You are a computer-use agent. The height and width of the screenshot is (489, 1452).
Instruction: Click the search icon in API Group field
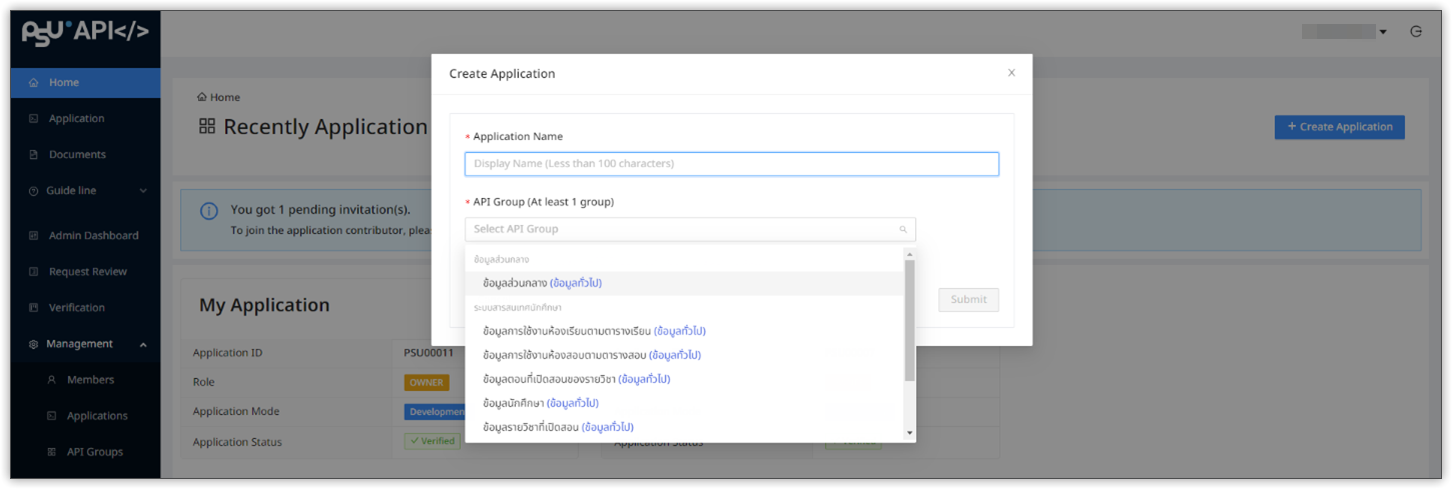pyautogui.click(x=903, y=229)
